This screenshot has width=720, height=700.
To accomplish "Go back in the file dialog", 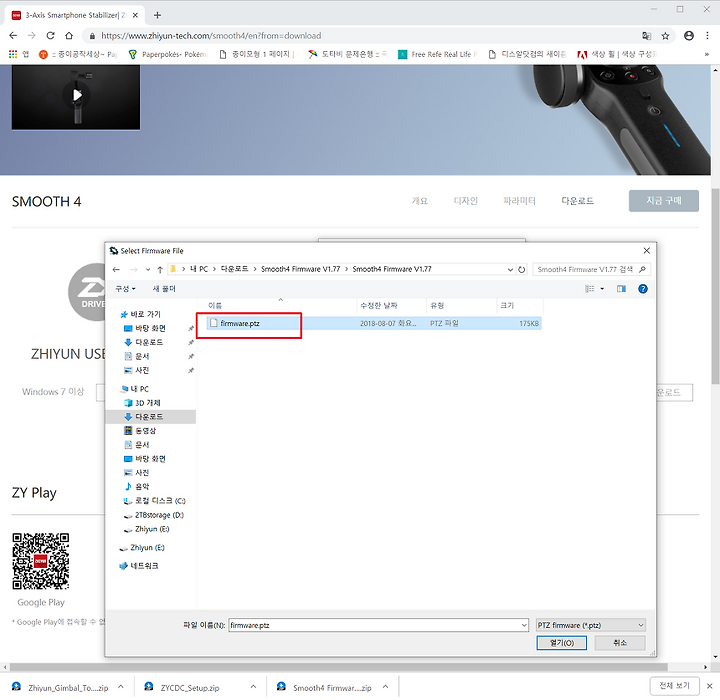I will (116, 270).
